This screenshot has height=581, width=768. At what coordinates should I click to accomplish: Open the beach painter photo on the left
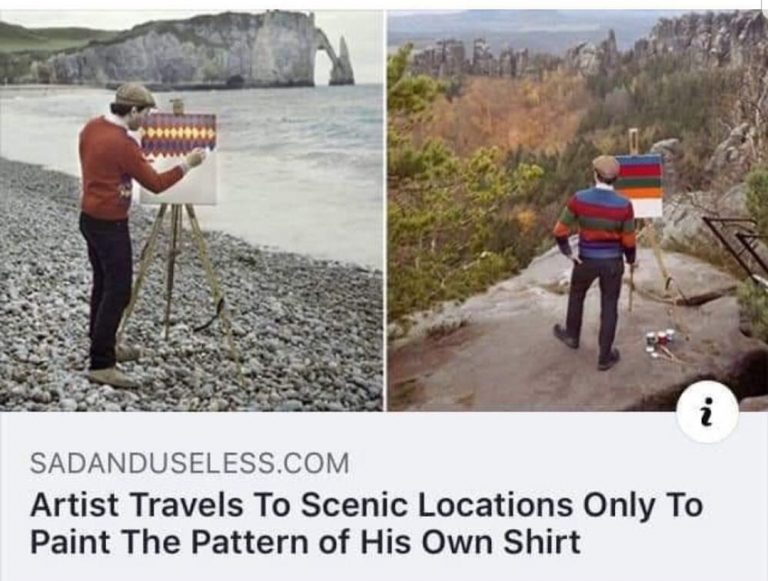[192, 211]
